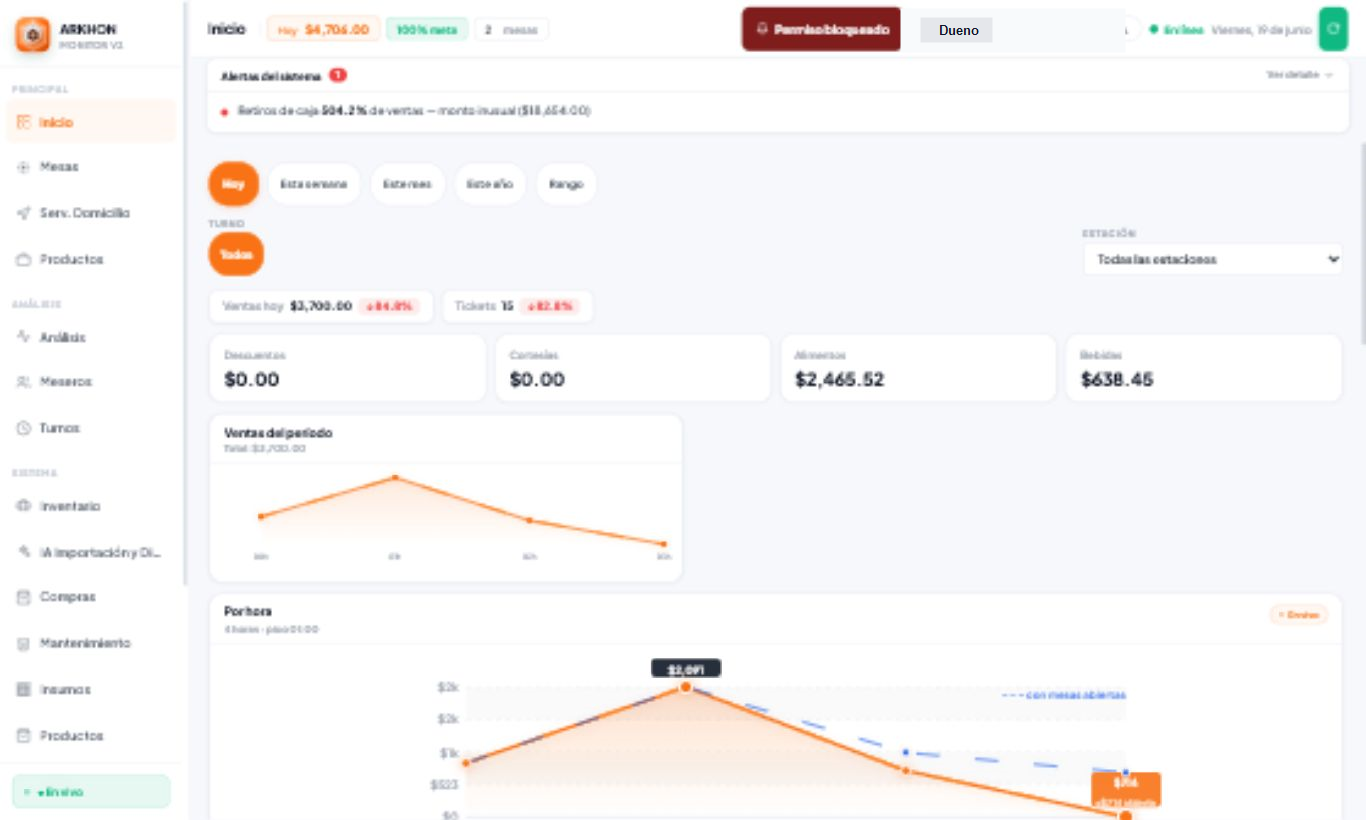This screenshot has width=1366, height=820.
Task: Open the Mantenimiento page
Action: pos(92,643)
